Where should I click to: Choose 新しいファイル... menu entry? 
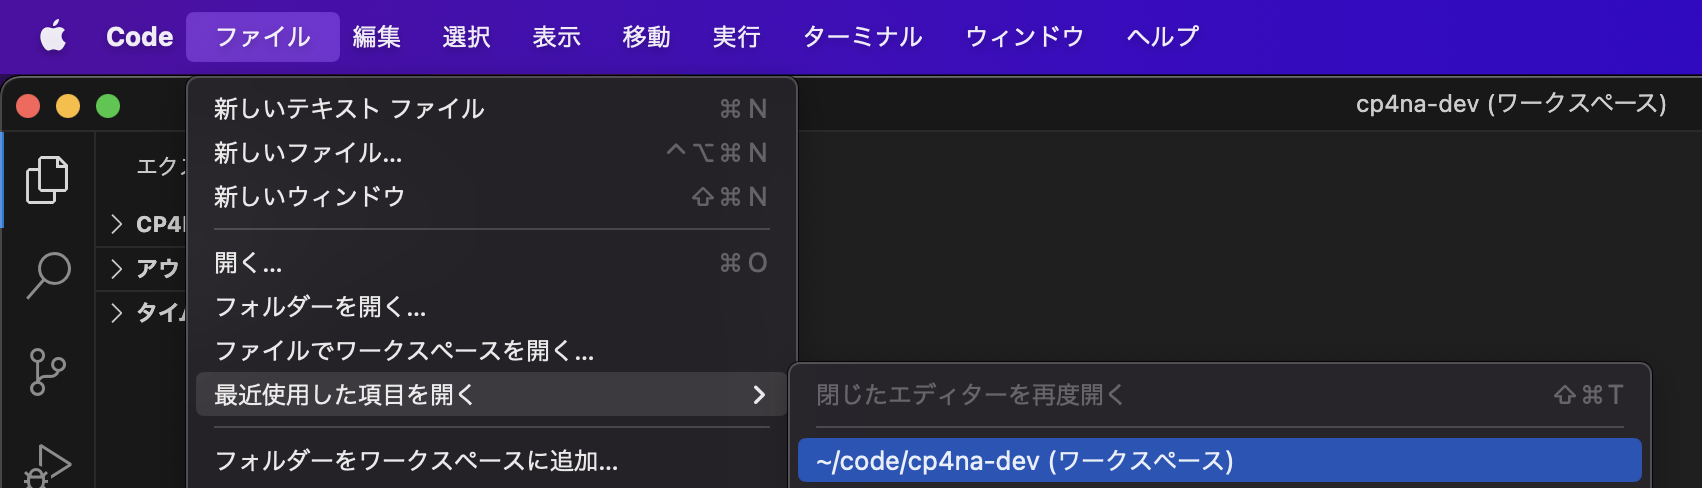click(x=491, y=153)
